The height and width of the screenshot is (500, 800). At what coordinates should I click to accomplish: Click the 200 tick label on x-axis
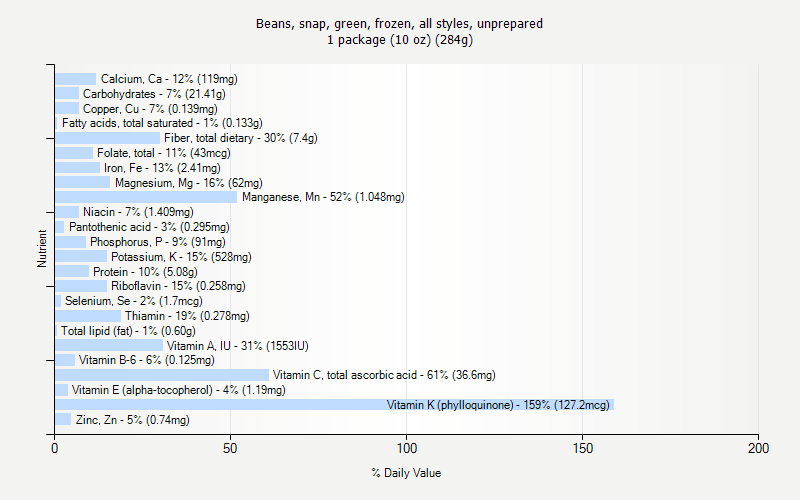tap(759, 448)
